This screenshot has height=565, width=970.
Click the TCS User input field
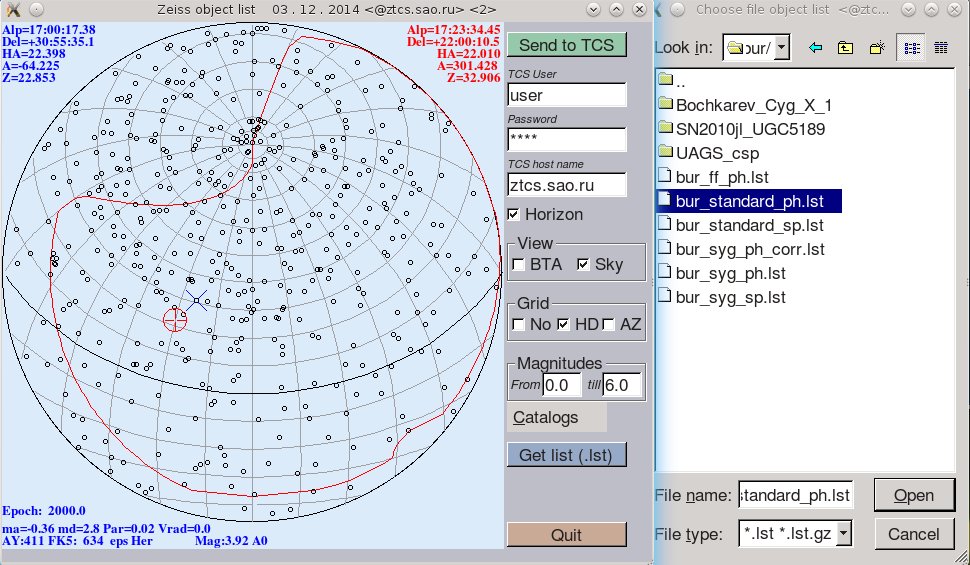[567, 95]
